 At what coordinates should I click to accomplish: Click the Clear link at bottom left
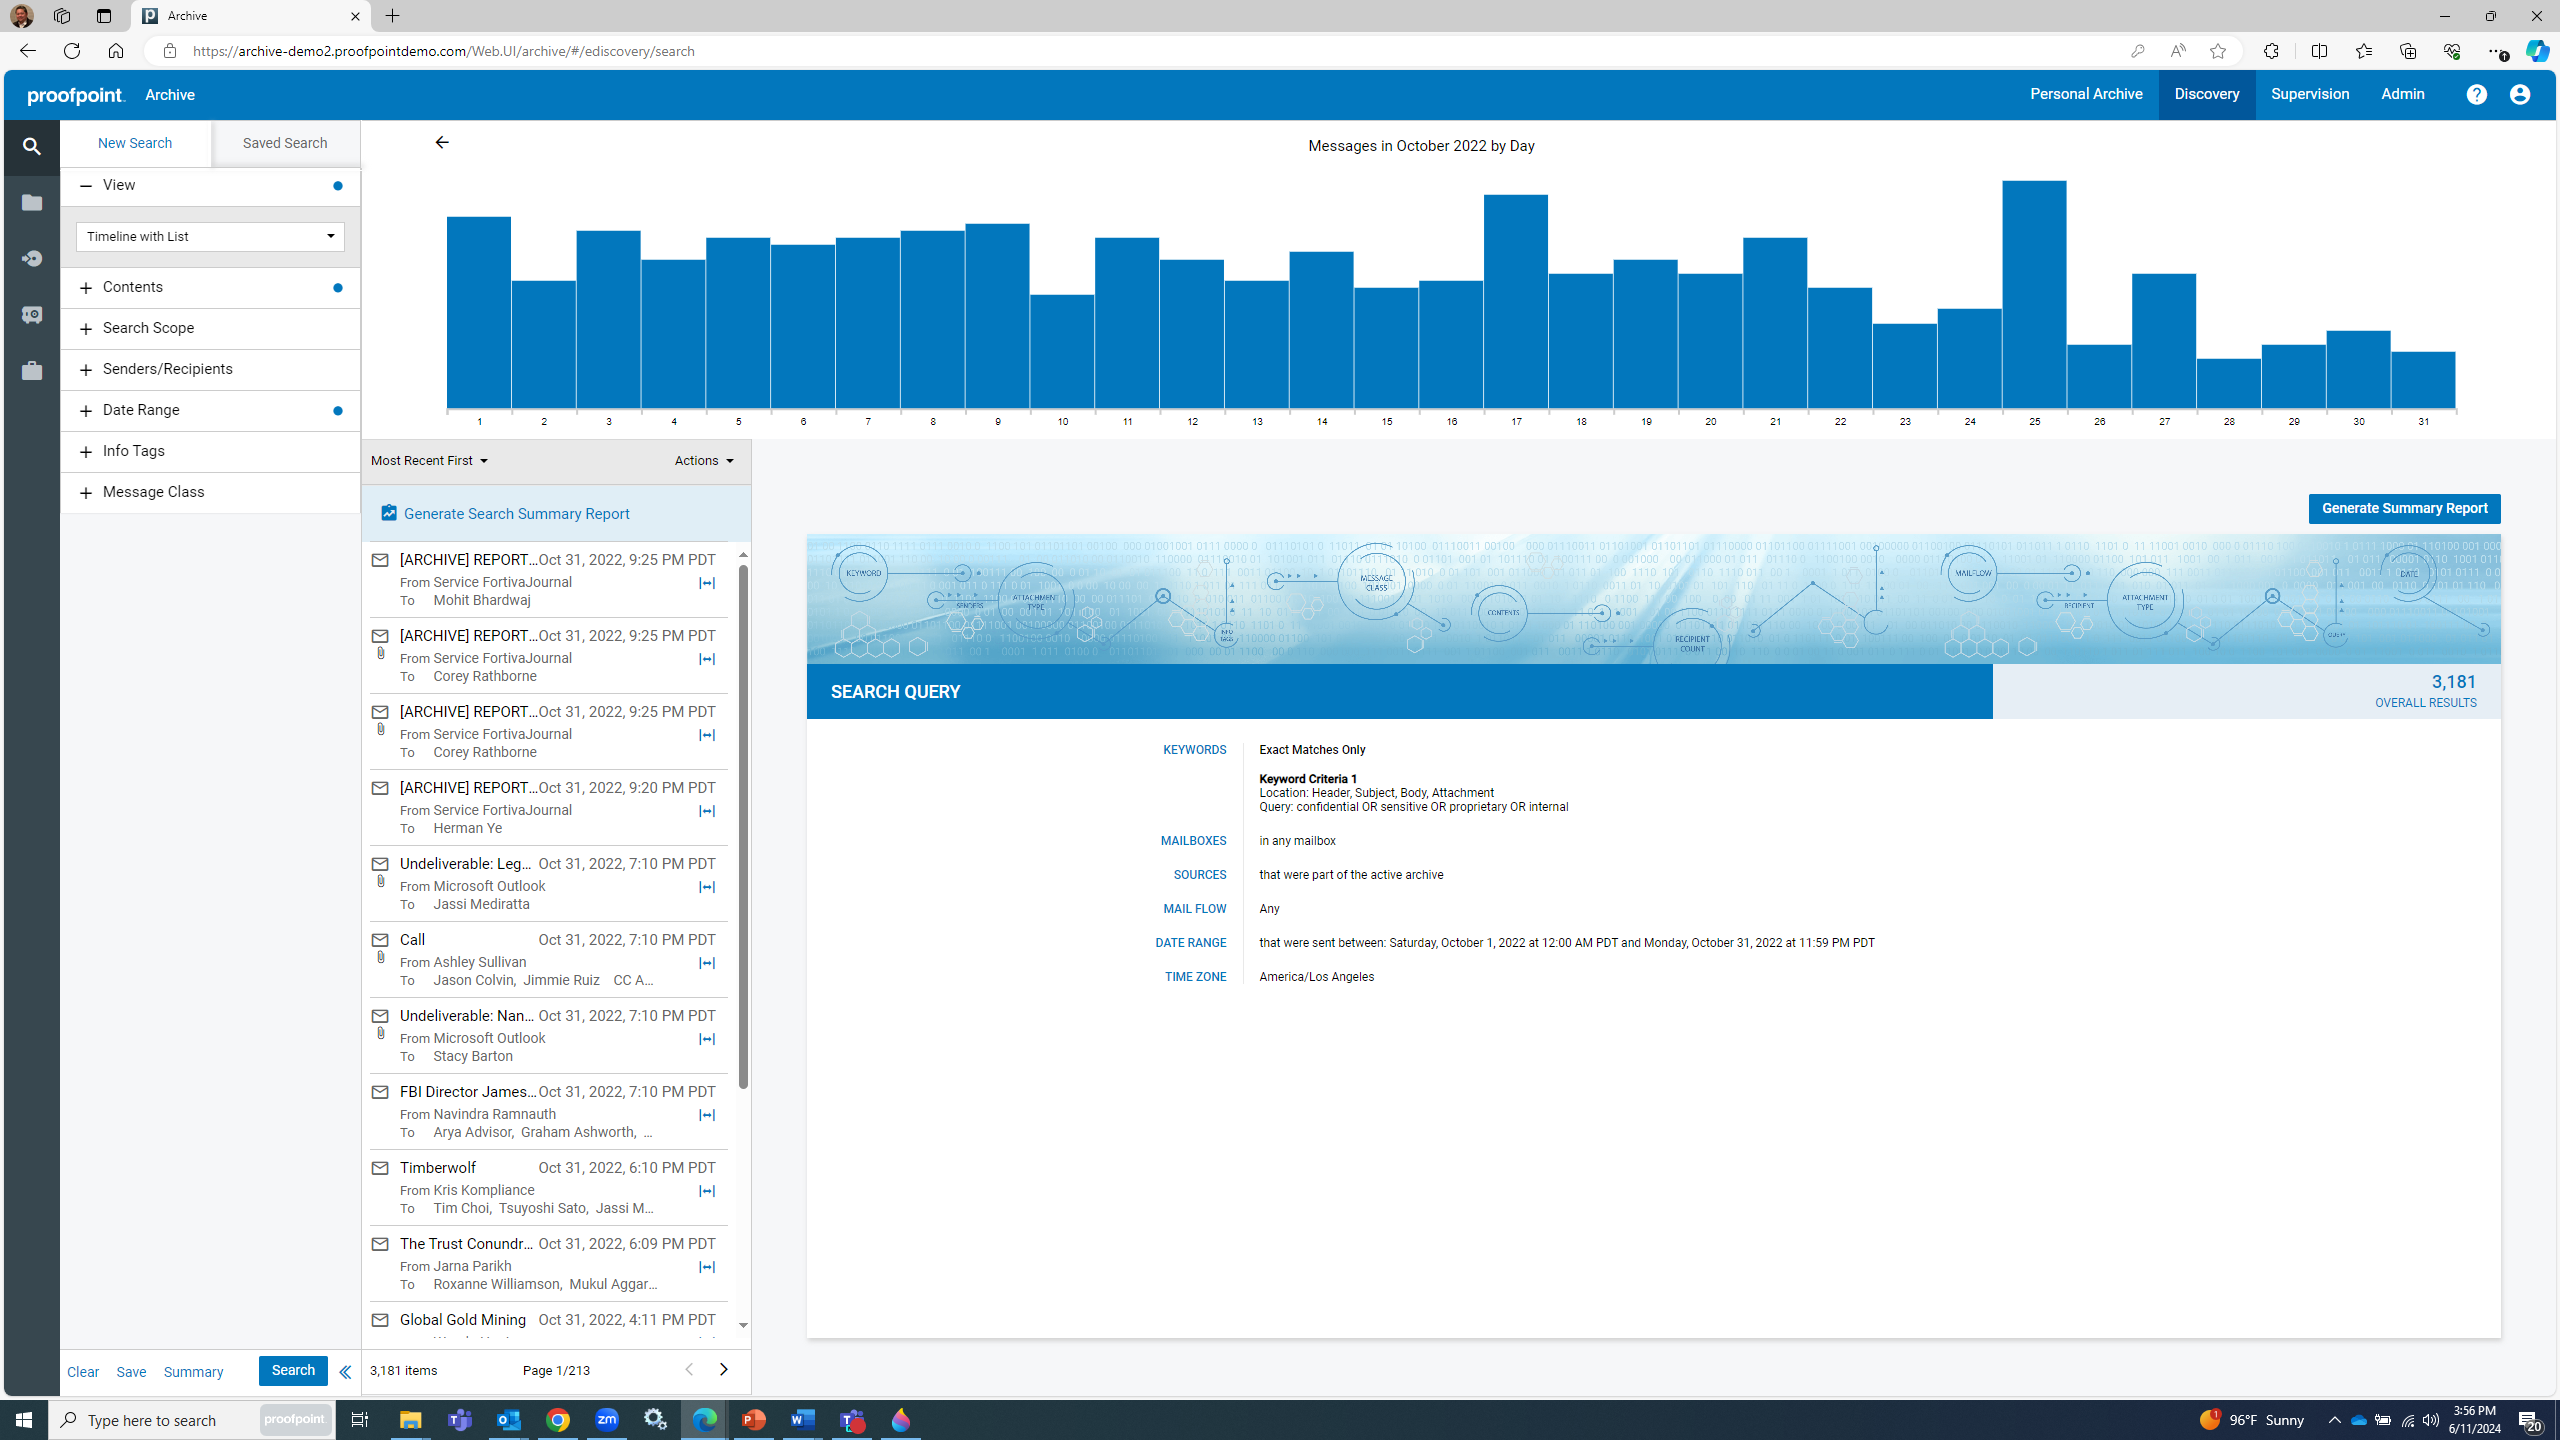[82, 1371]
